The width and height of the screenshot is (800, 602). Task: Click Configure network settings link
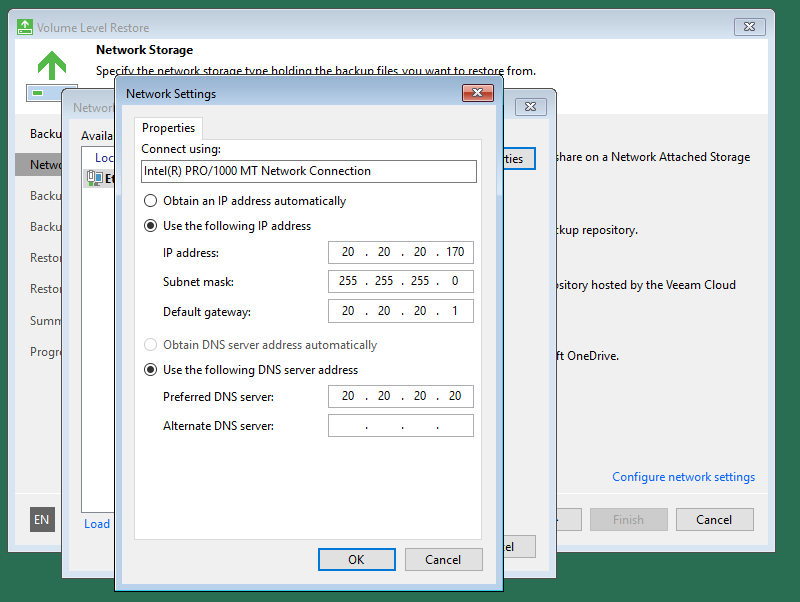[x=683, y=477]
